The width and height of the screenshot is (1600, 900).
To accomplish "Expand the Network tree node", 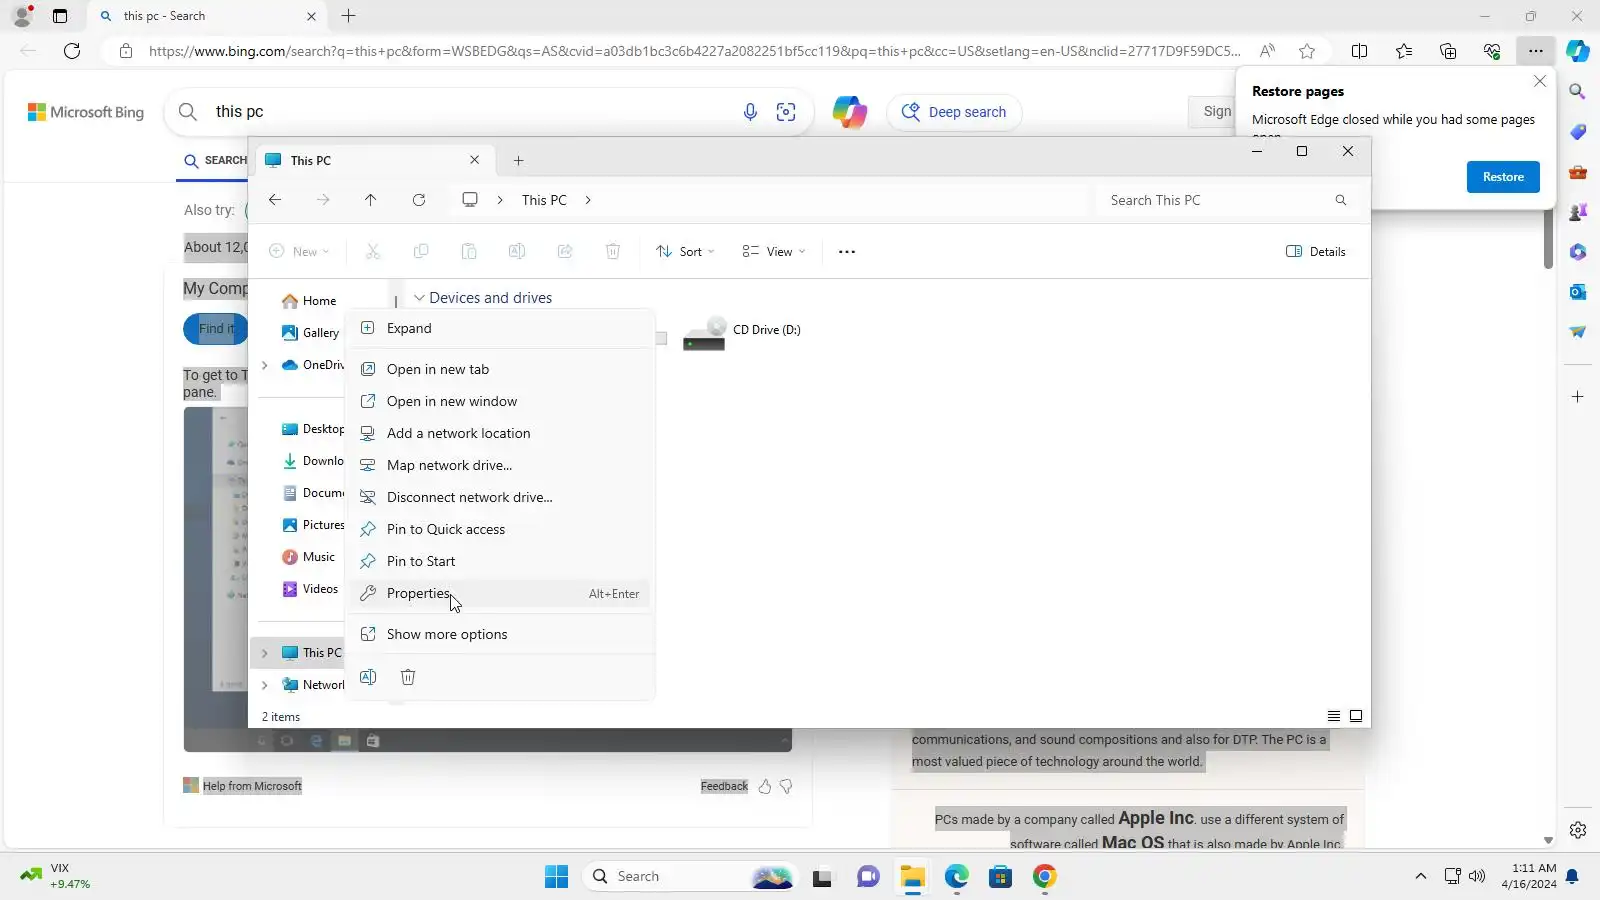I will pos(265,685).
